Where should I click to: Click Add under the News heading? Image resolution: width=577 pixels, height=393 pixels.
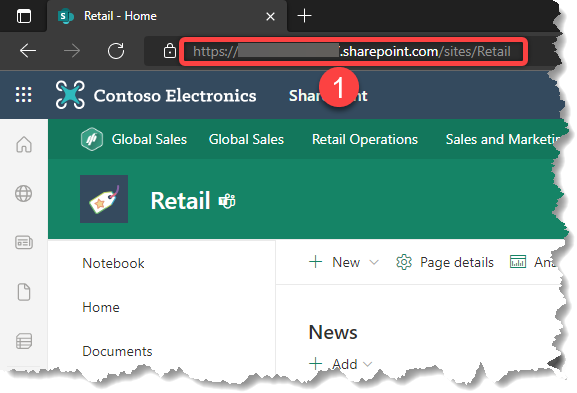(x=333, y=364)
